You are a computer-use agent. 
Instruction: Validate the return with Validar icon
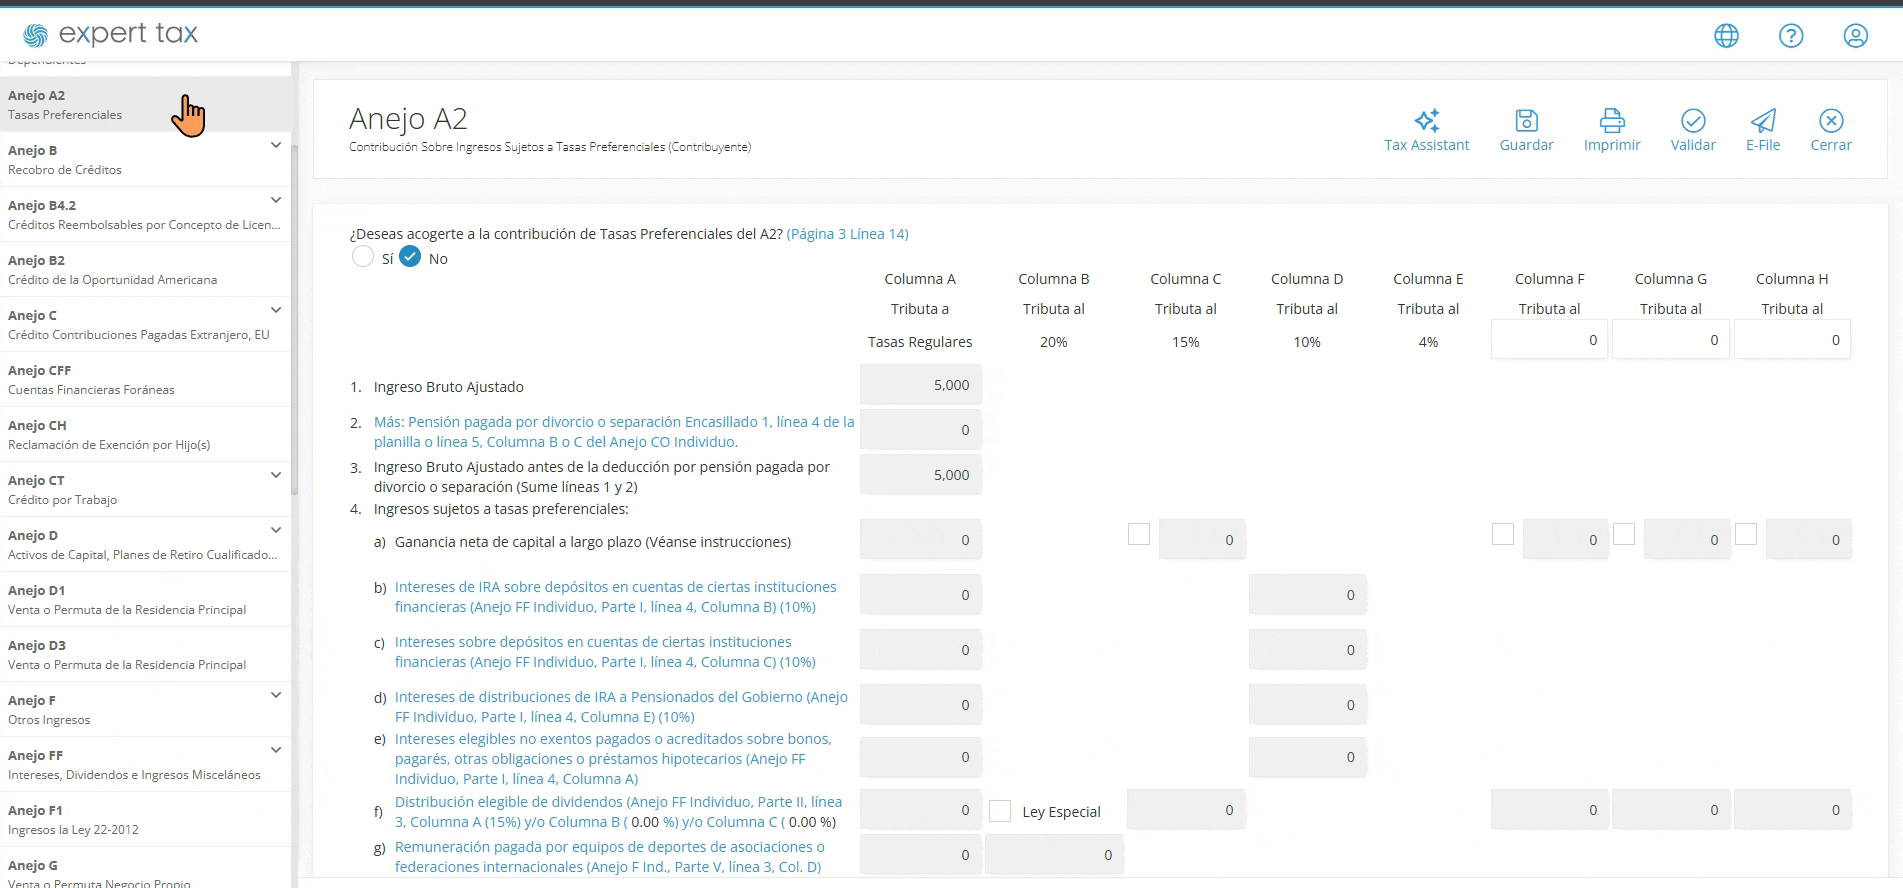[x=1693, y=121]
